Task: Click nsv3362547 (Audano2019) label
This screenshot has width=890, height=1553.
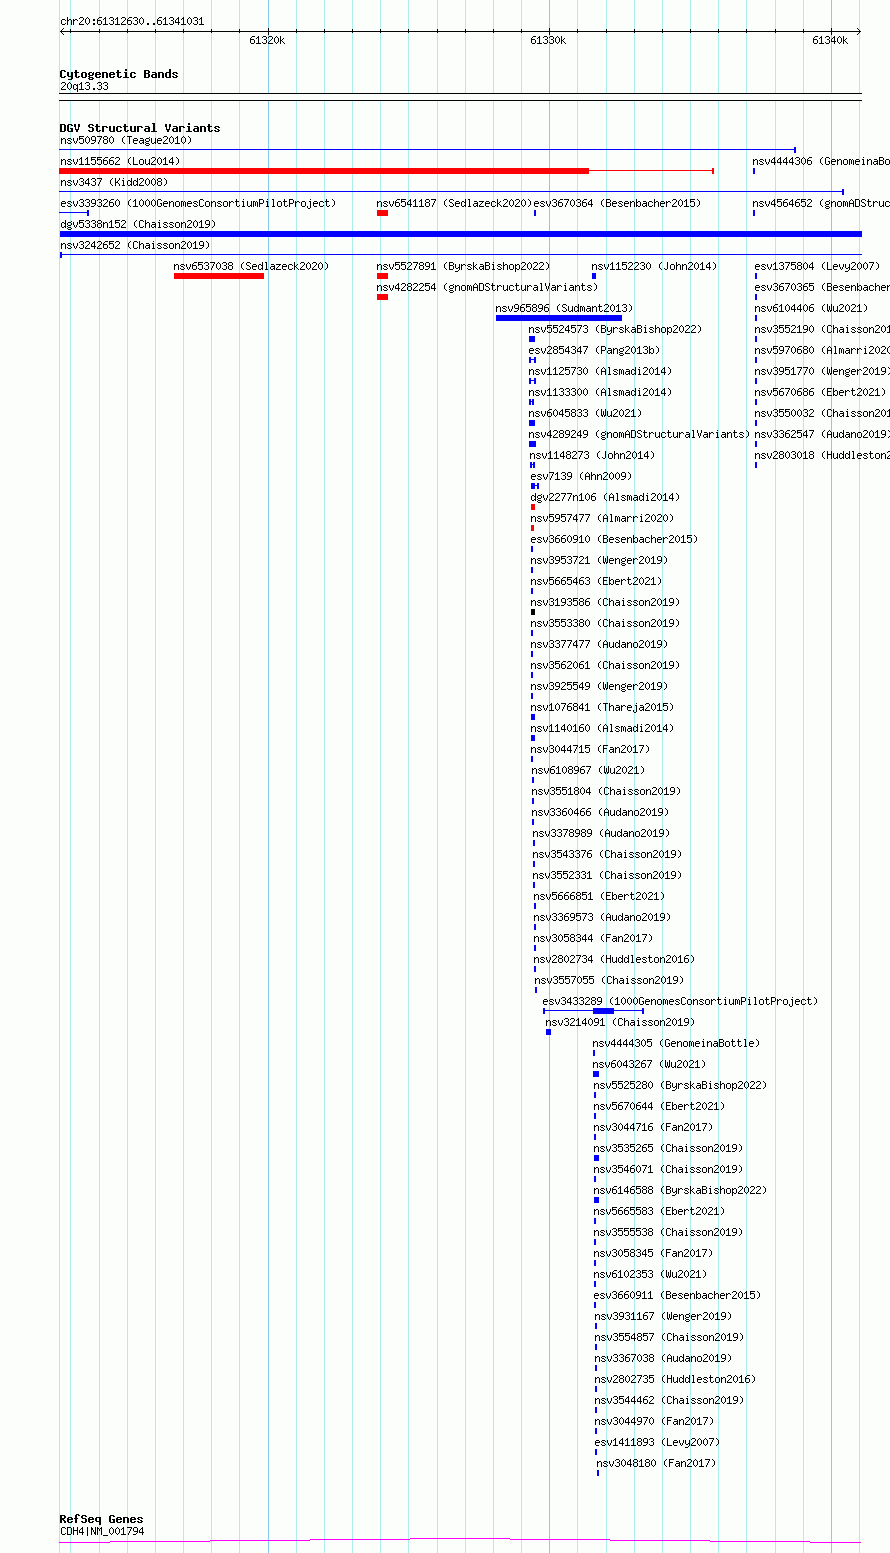Action: (822, 434)
